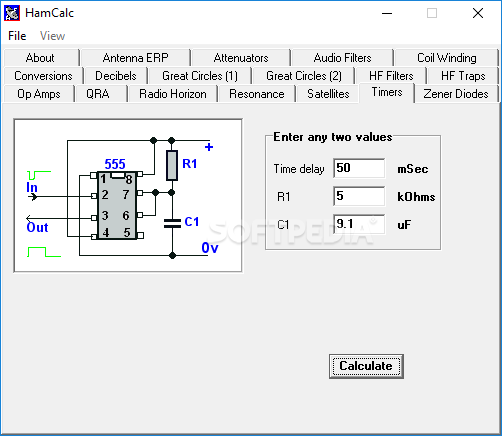The height and width of the screenshot is (436, 502).
Task: Minimize the HamCalc window
Action: click(x=387, y=13)
